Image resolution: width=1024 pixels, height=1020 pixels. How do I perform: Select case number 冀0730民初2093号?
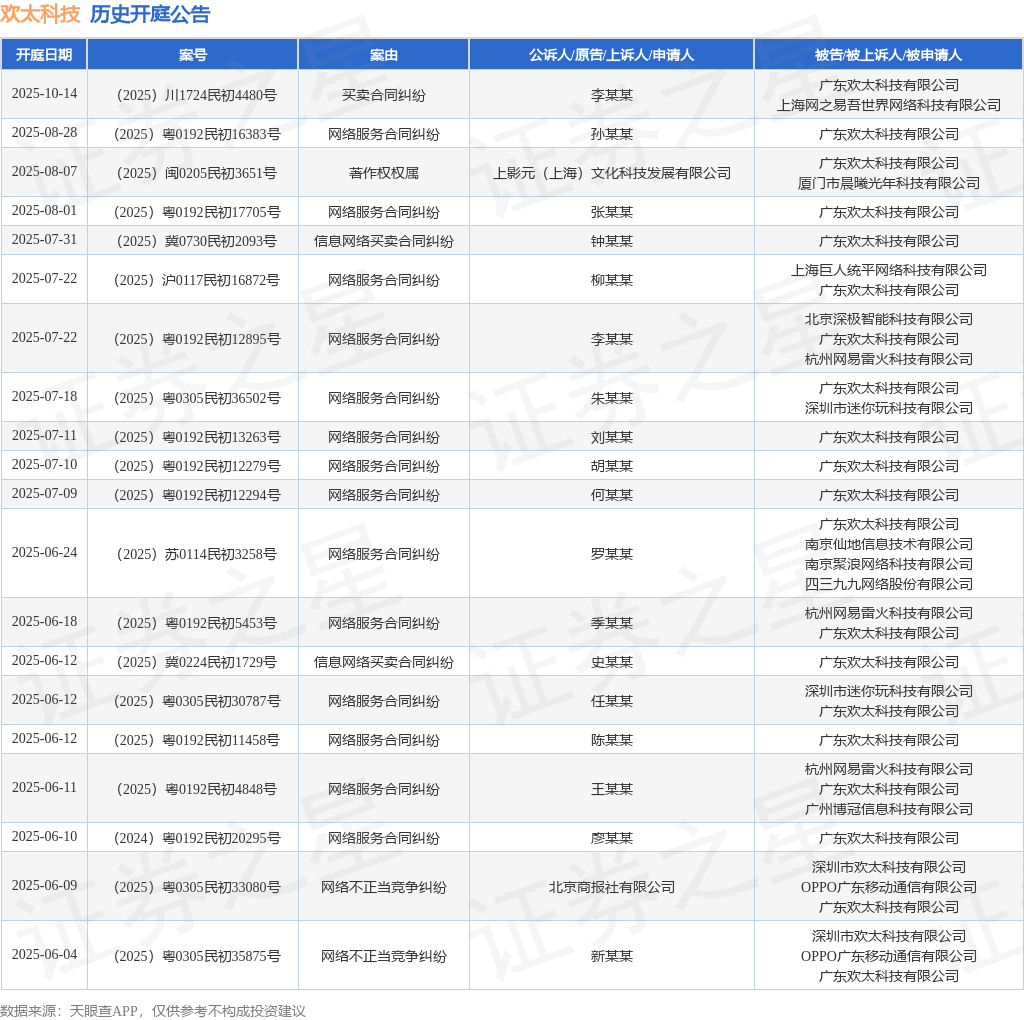coord(197,242)
